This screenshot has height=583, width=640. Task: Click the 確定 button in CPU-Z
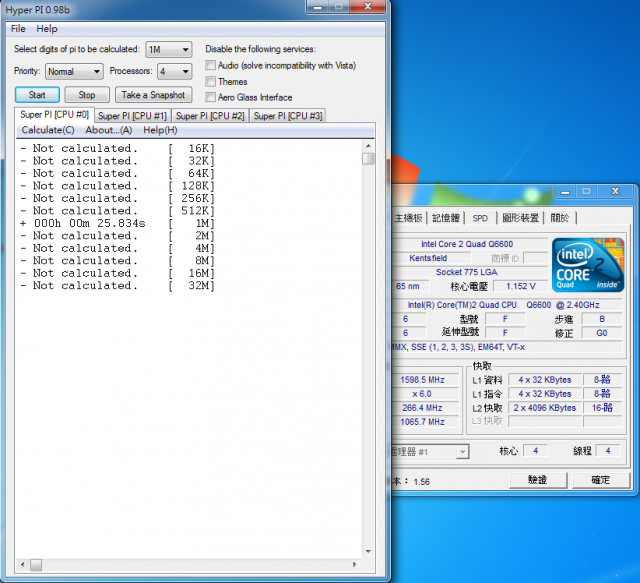(601, 480)
